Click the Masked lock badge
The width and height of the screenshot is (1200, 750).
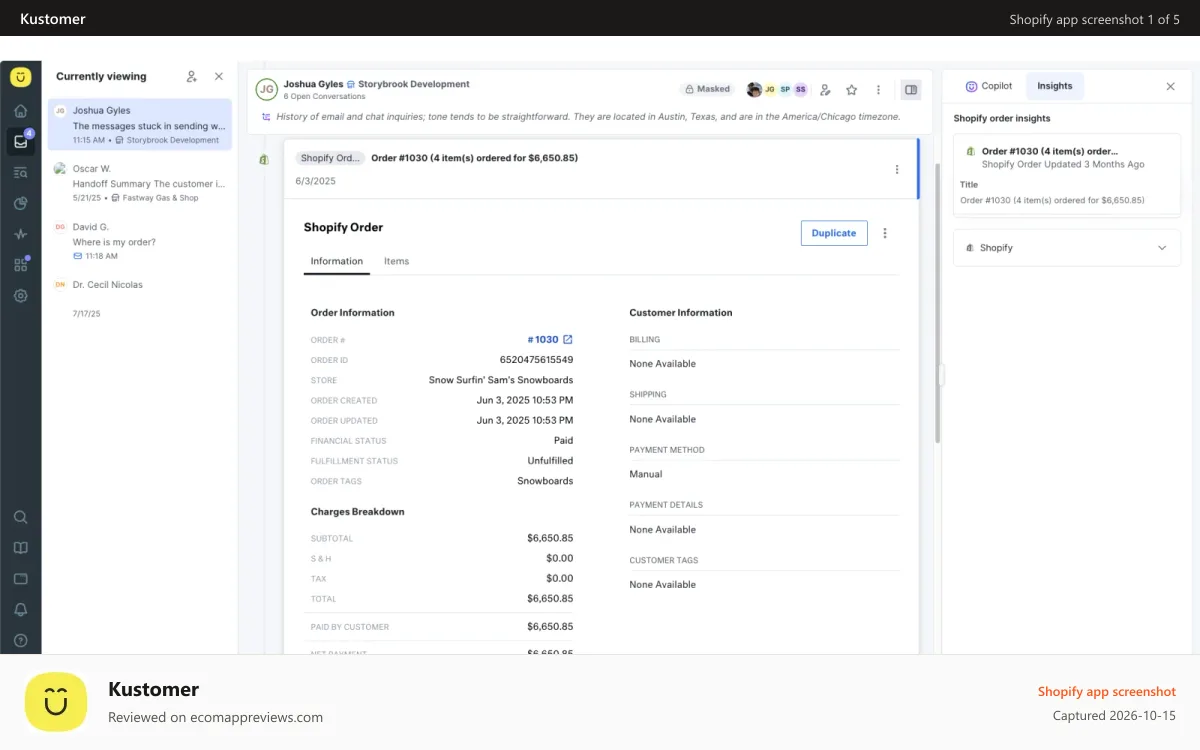(x=708, y=89)
